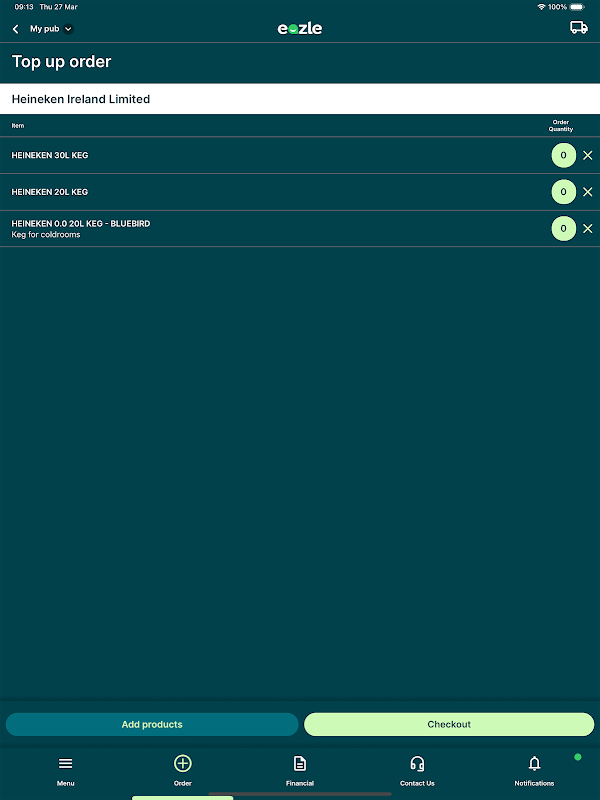Open the Menu tab

[x=65, y=771]
